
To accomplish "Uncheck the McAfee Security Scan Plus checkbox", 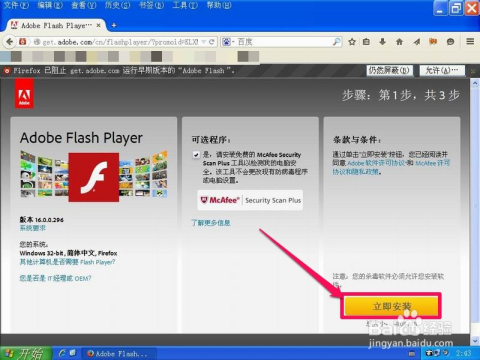I will tap(196, 155).
